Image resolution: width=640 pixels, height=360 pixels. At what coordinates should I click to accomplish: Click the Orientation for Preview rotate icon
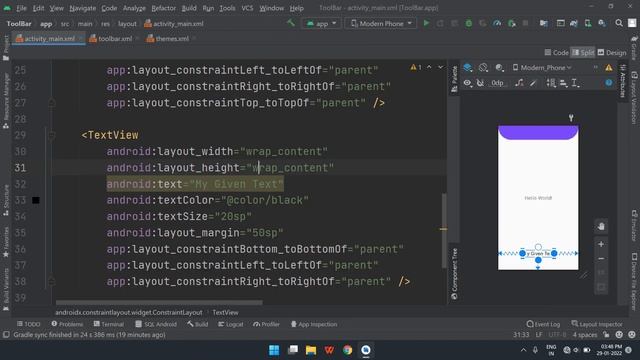click(x=483, y=67)
